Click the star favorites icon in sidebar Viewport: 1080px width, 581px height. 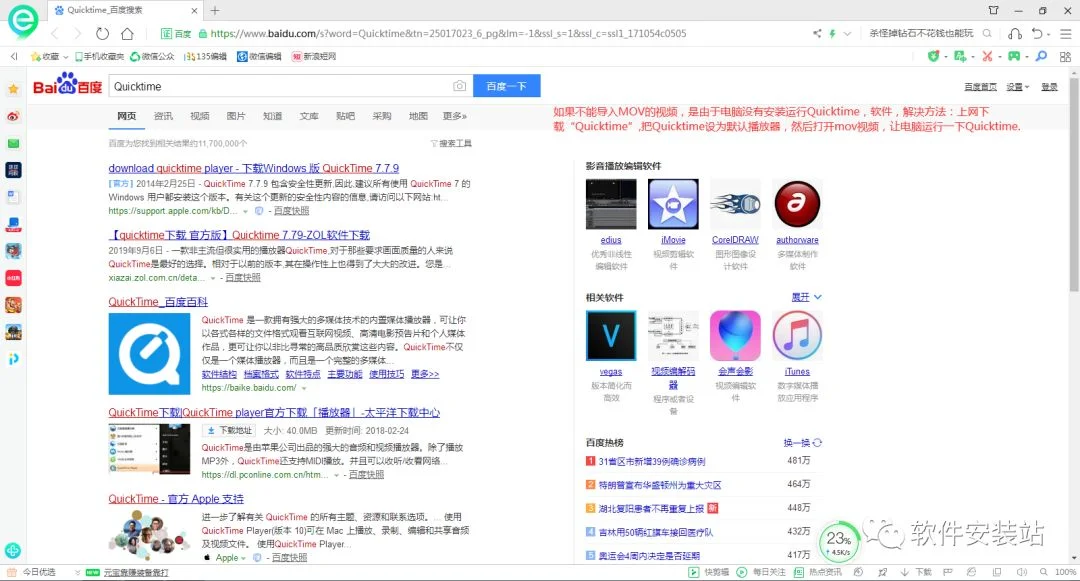click(x=13, y=89)
